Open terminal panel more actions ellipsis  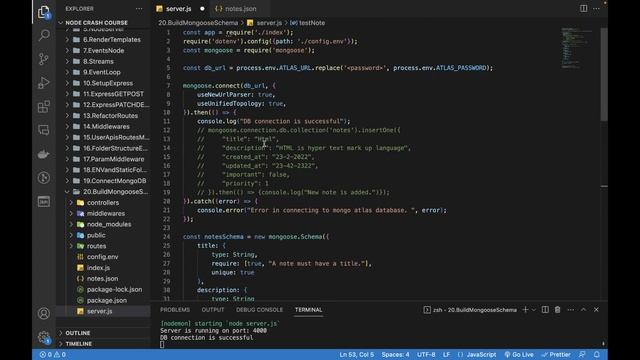tap(571, 310)
